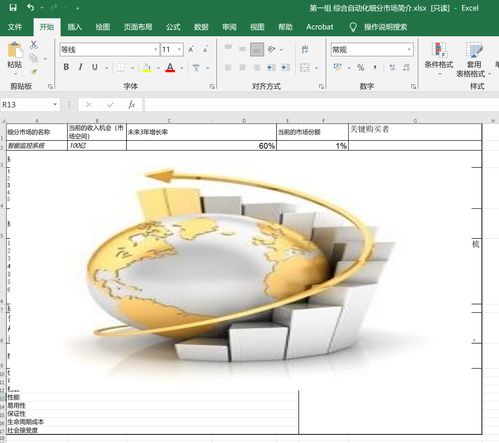
Task: Click the red font color button
Action: point(170,68)
